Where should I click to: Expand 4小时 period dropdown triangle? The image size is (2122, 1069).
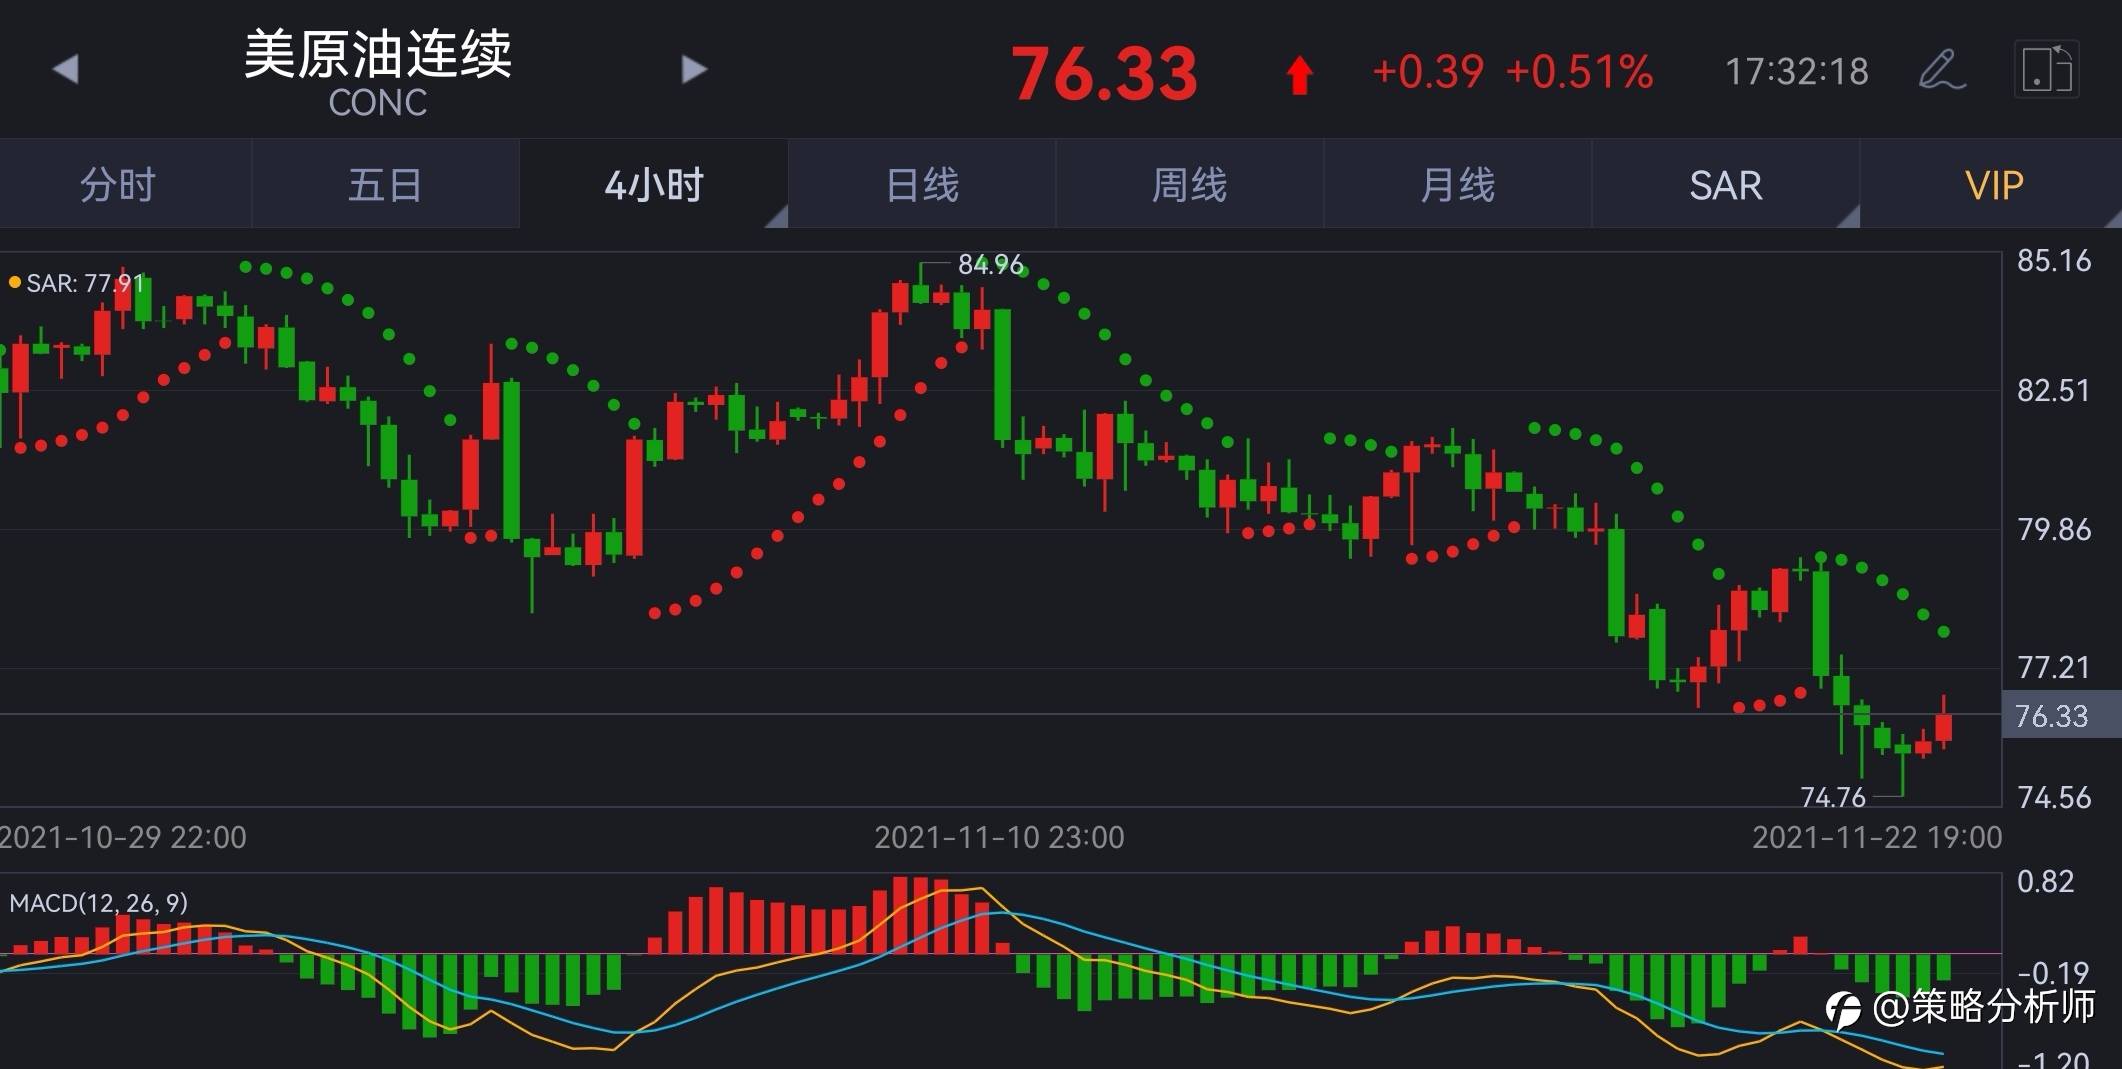point(778,217)
